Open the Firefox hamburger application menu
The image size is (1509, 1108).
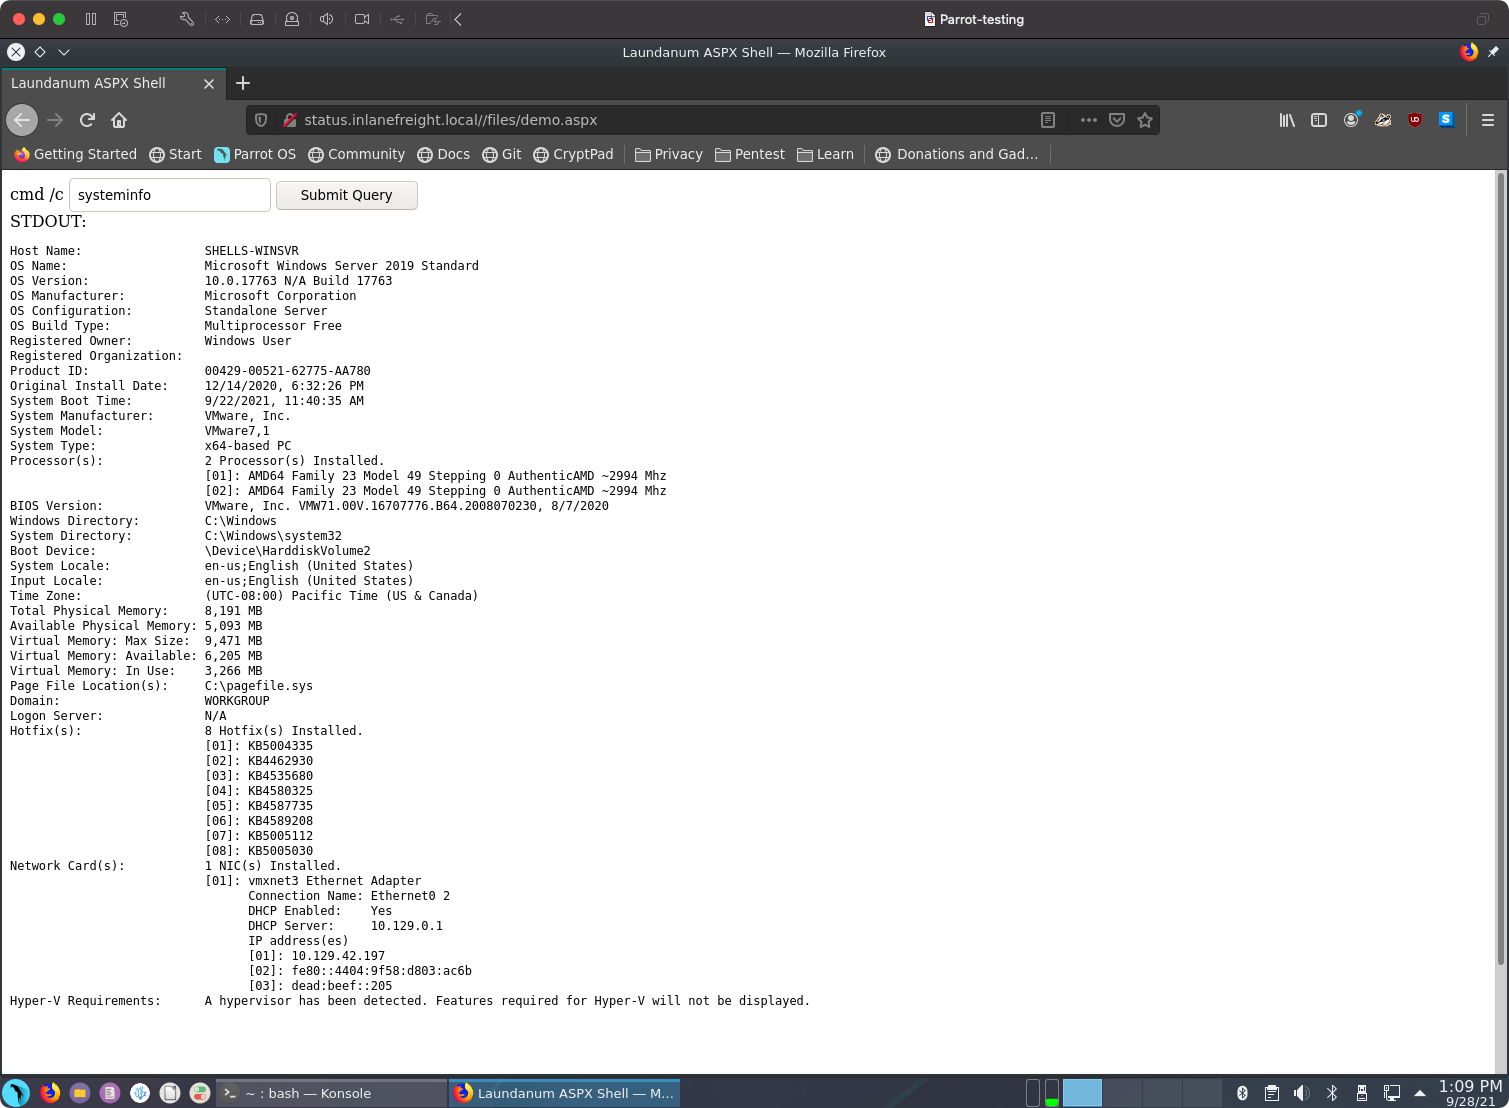pyautogui.click(x=1488, y=120)
